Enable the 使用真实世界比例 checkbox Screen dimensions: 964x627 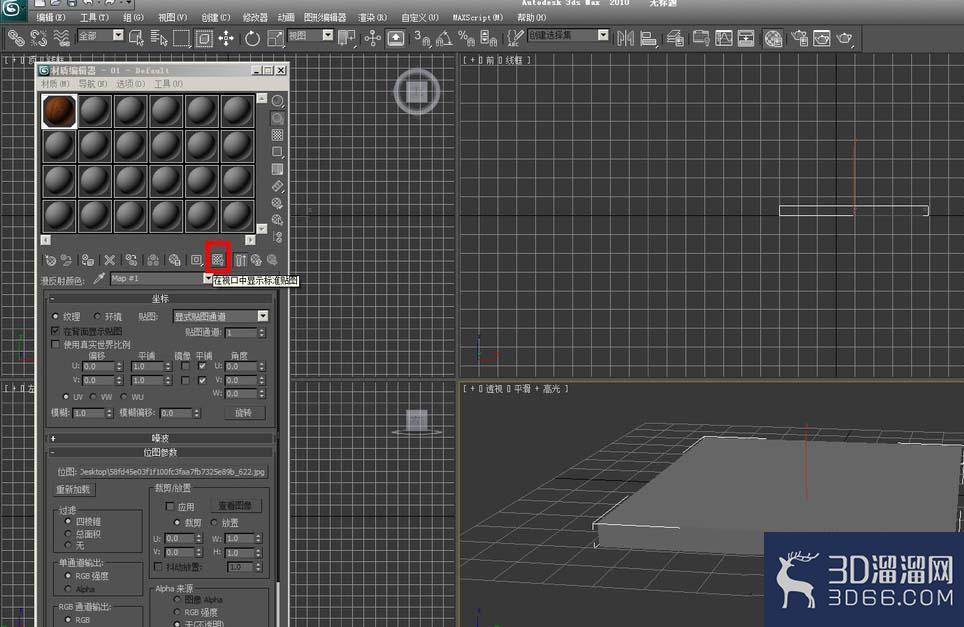(x=56, y=344)
